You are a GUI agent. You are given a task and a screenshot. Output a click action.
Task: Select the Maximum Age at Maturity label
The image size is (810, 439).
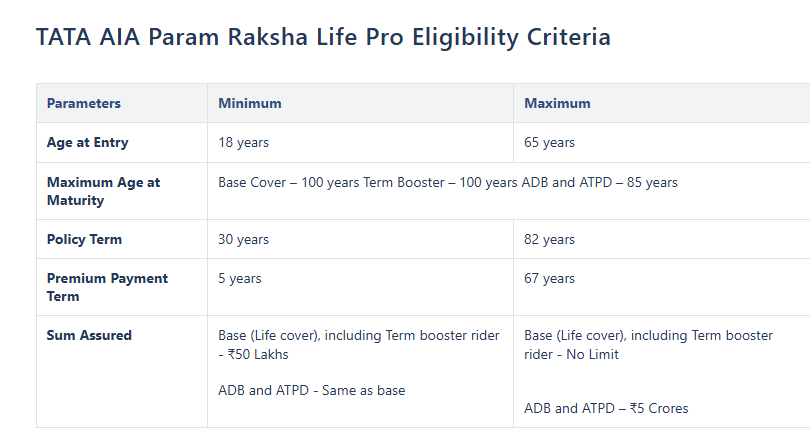103,191
